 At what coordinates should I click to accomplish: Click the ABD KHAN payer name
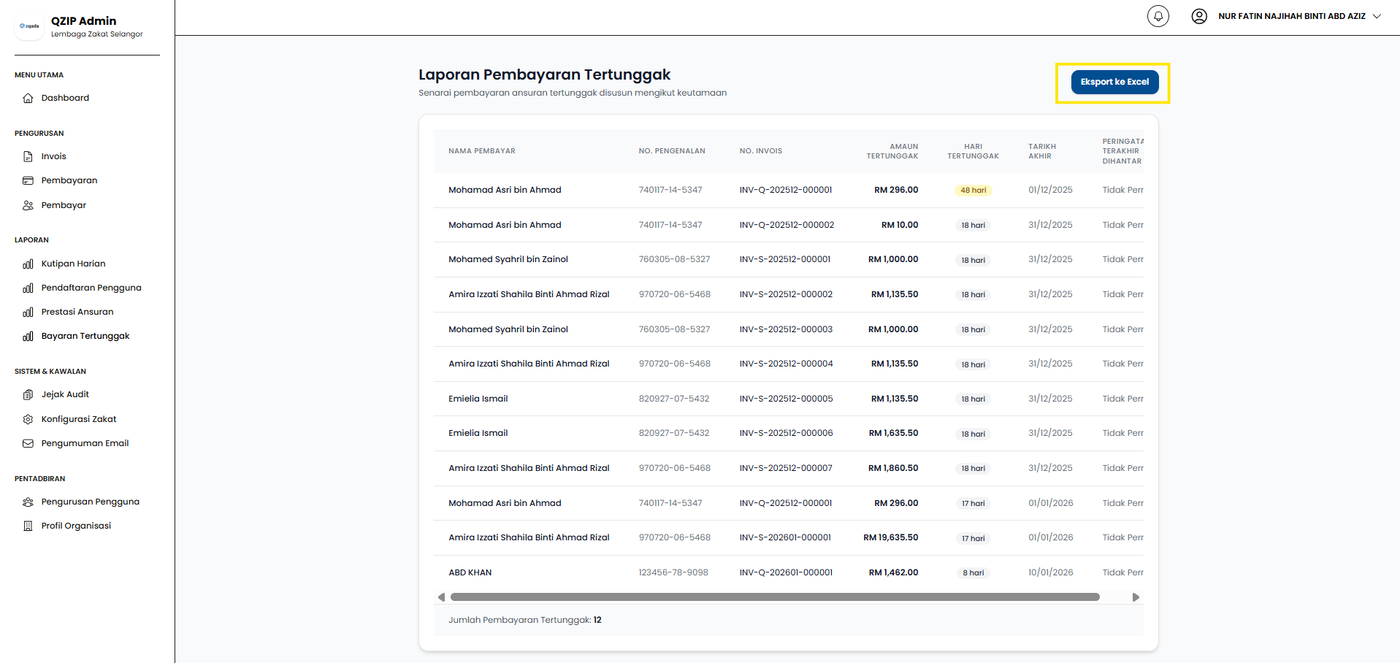(470, 573)
